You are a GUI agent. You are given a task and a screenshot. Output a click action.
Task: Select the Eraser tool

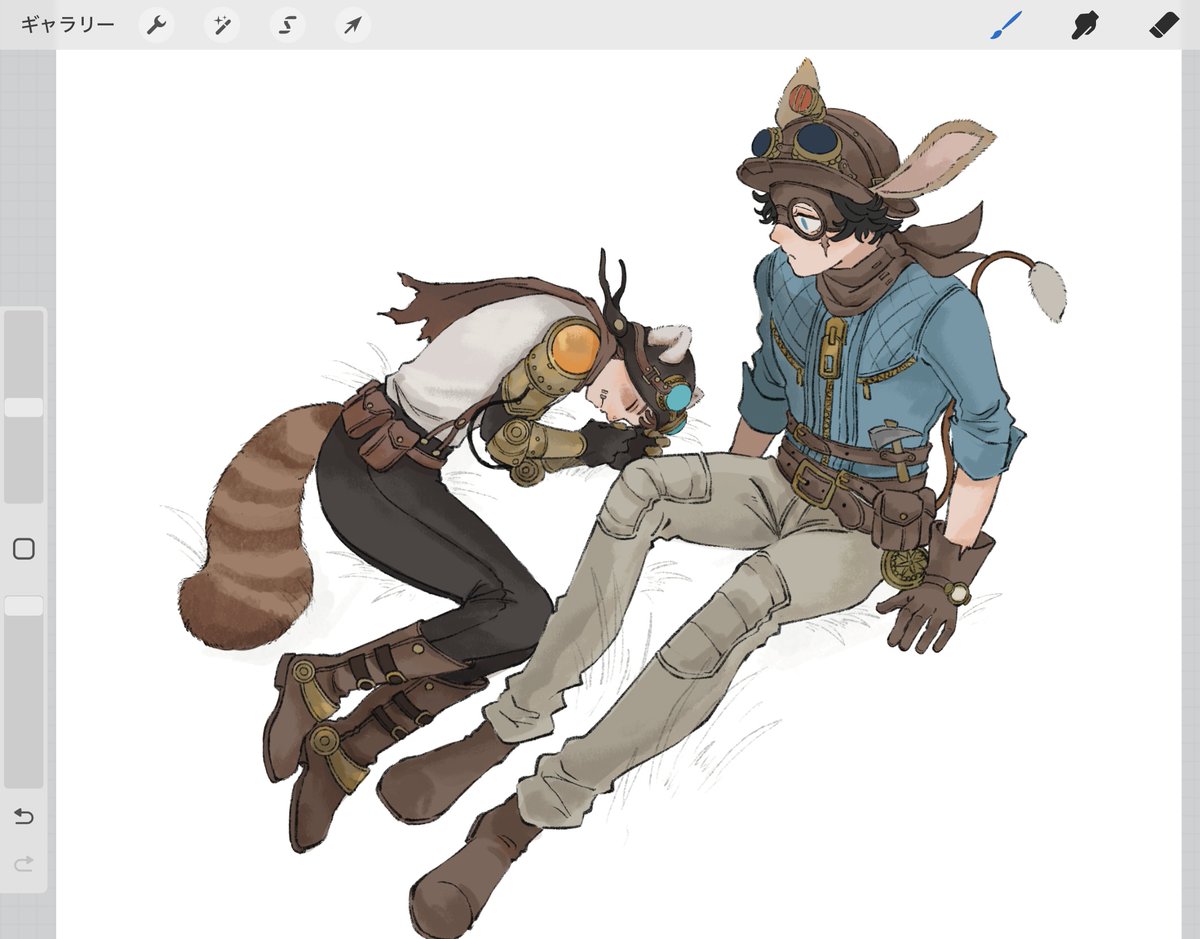coord(1165,25)
